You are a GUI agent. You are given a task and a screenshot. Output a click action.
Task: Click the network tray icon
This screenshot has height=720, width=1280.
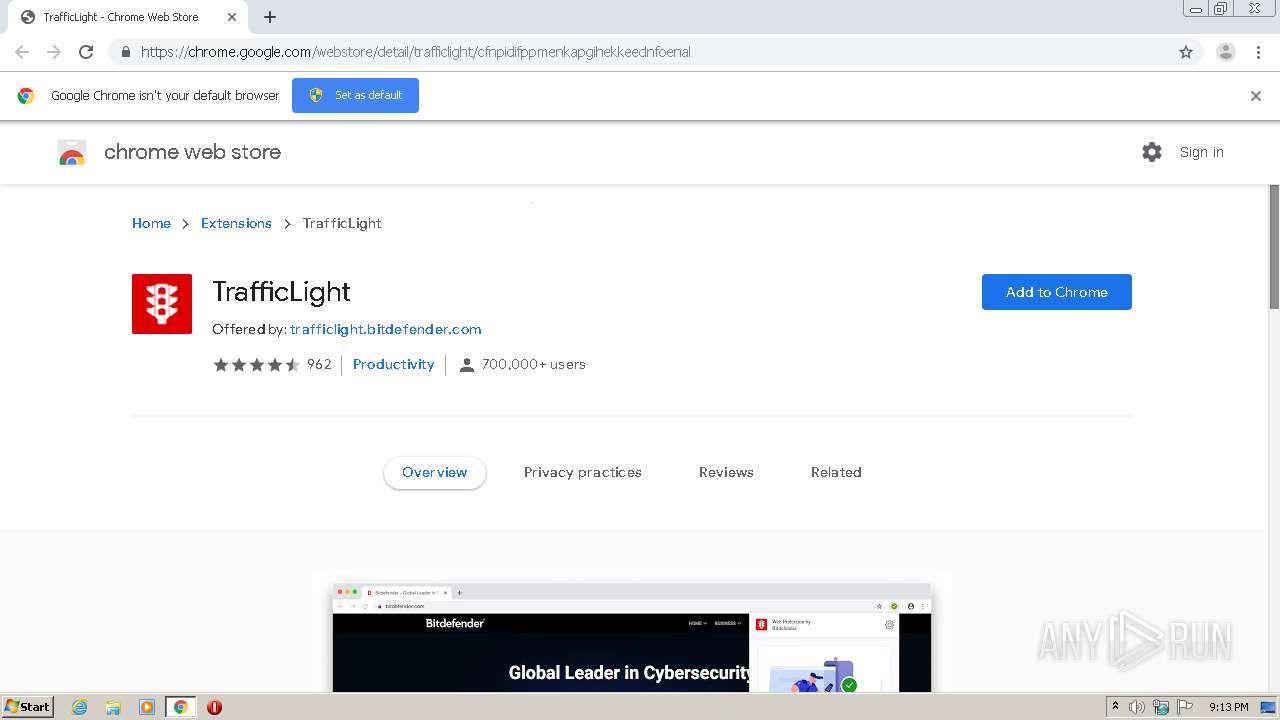pyautogui.click(x=1161, y=707)
